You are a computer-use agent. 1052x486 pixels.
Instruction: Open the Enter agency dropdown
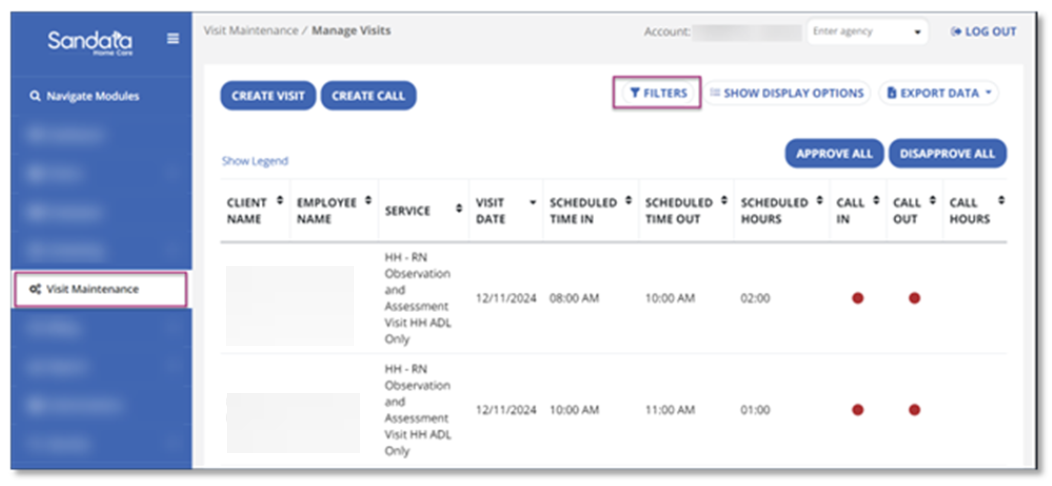point(867,32)
